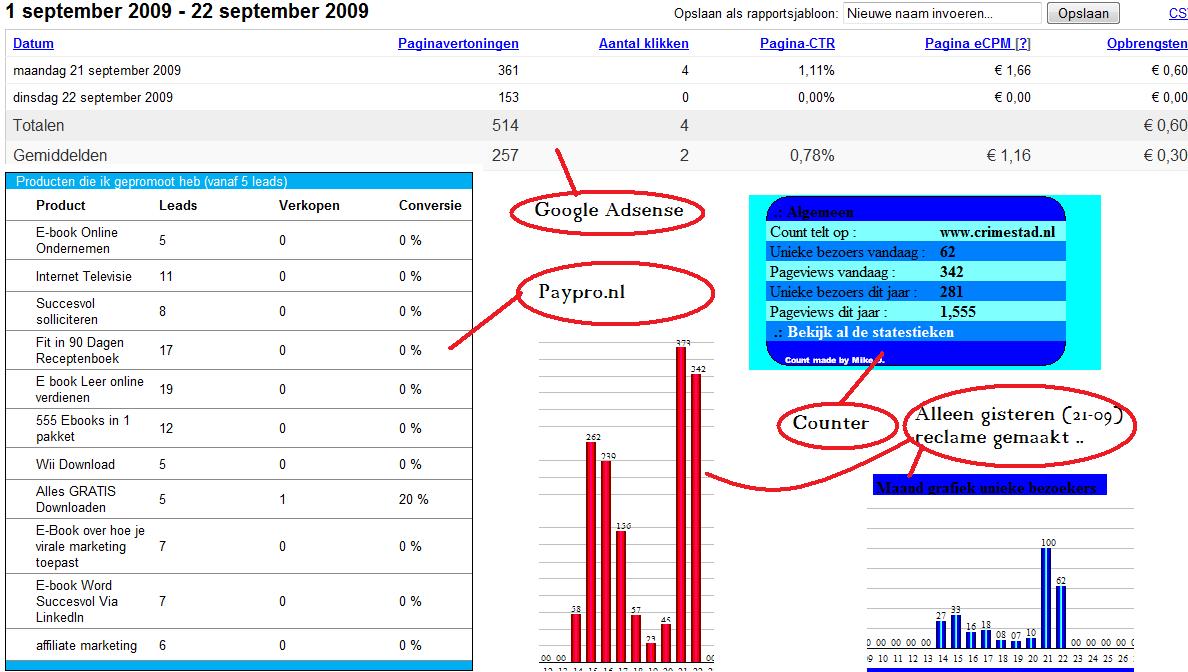Click the blue bar labeled 62
Viewport: 1188px width, 672px height.
[x=1061, y=617]
